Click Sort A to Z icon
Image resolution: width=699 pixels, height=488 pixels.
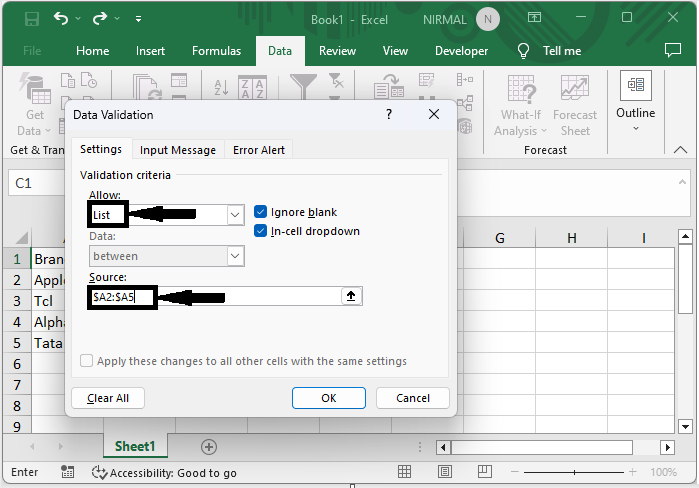click(x=221, y=87)
